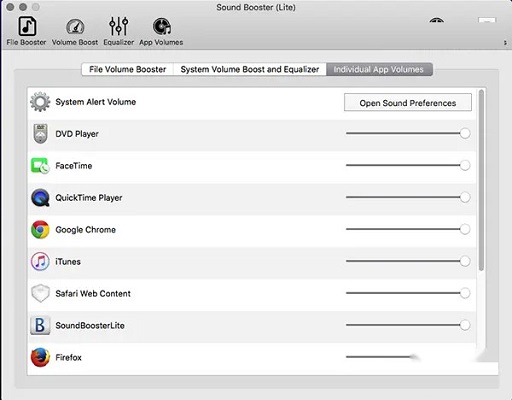Click the DVD Player app icon
The width and height of the screenshot is (512, 400).
point(40,134)
